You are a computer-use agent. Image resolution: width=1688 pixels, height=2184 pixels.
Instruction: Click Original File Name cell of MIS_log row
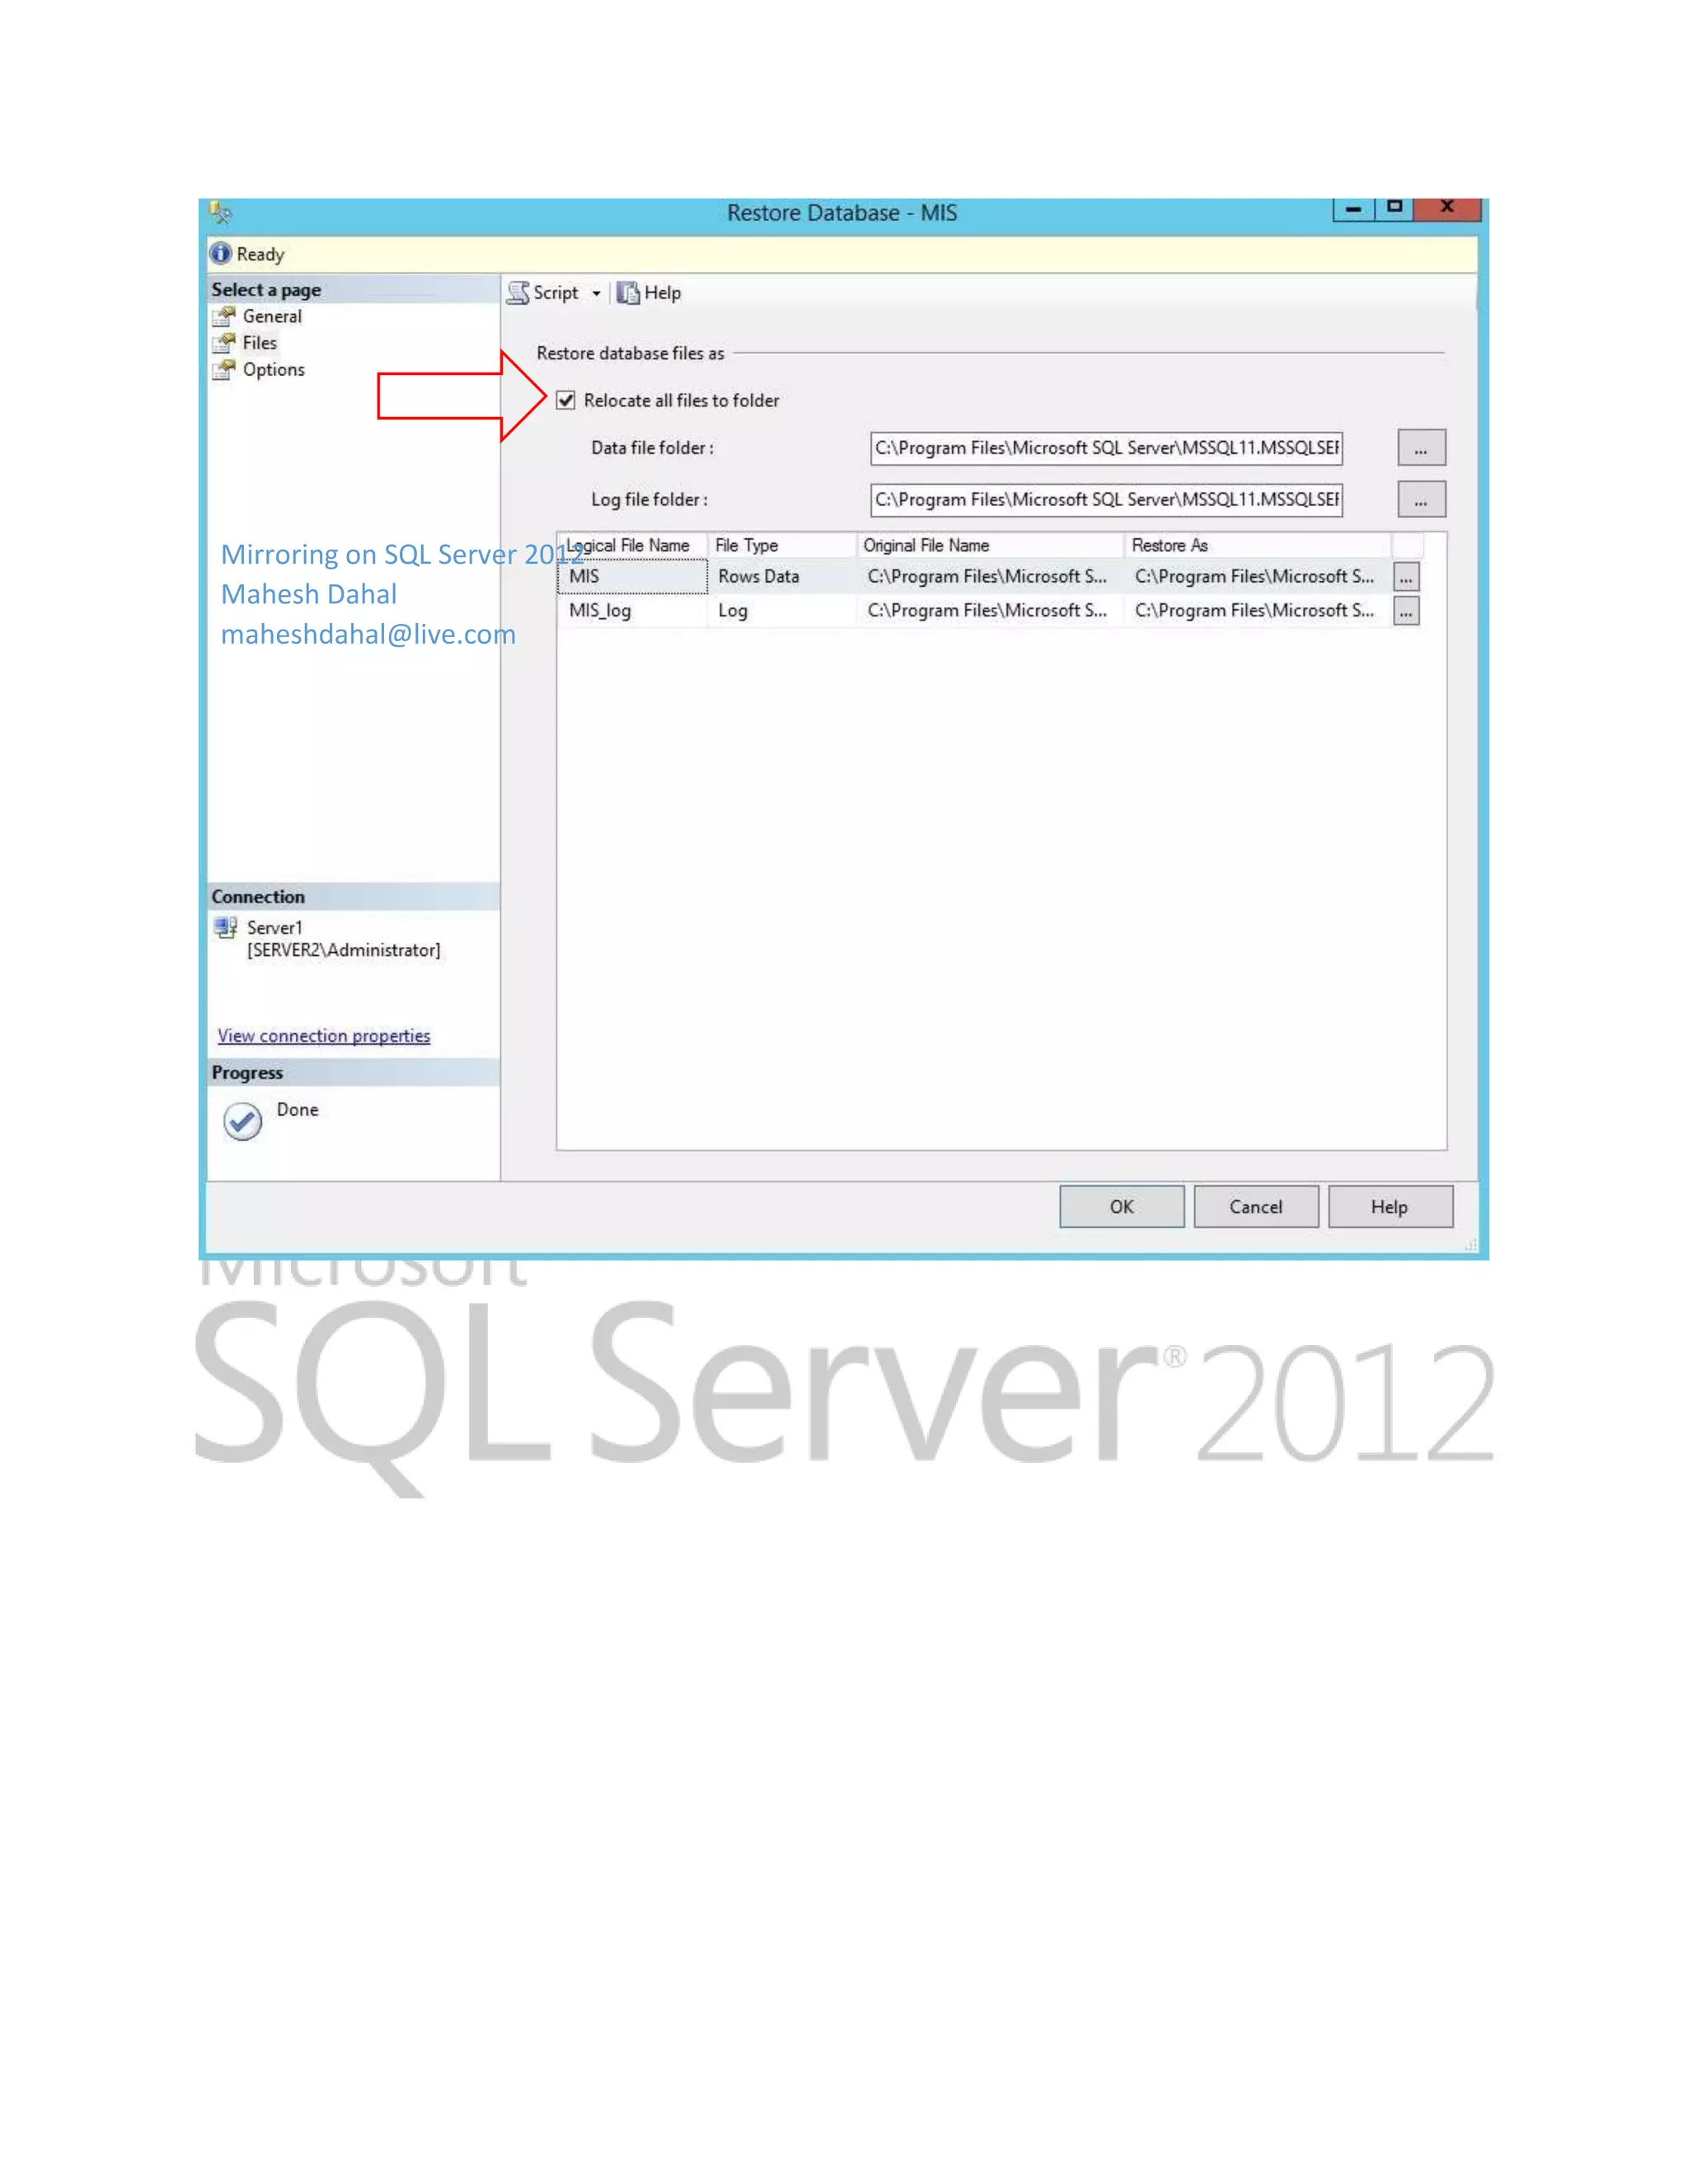pos(990,611)
